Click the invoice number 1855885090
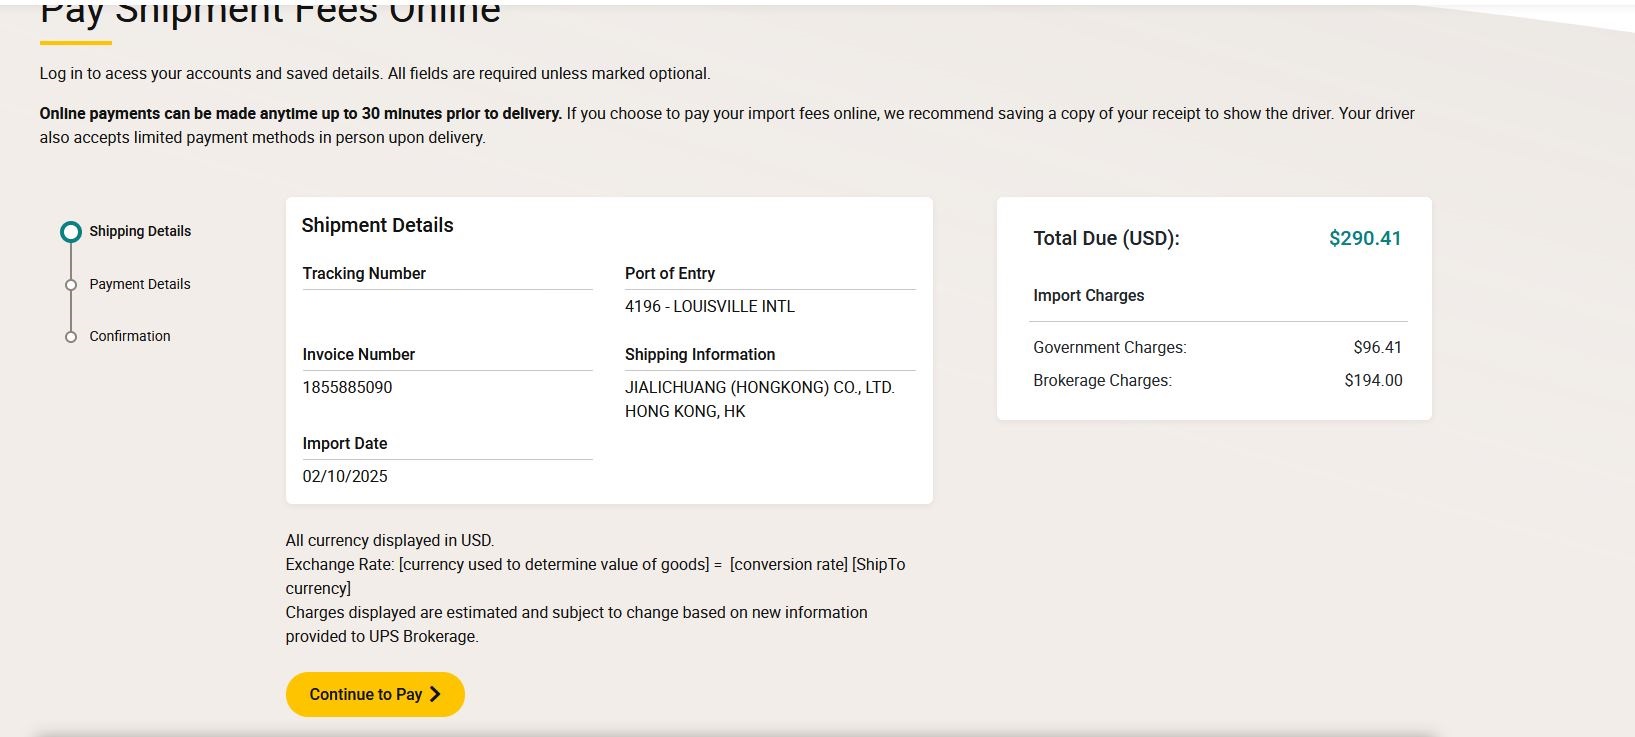Viewport: 1635px width, 737px height. [347, 387]
